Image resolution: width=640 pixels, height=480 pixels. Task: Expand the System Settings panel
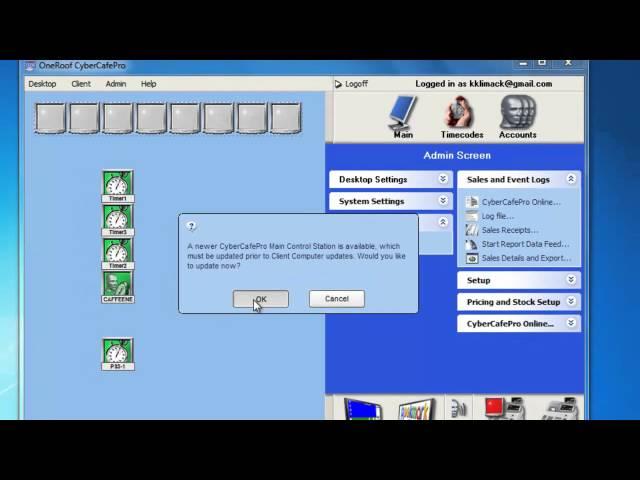[x=390, y=201]
